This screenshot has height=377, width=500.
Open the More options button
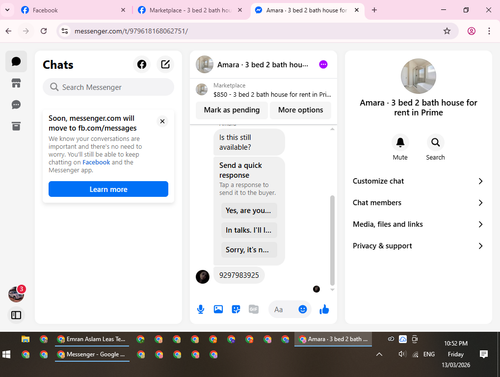point(300,110)
